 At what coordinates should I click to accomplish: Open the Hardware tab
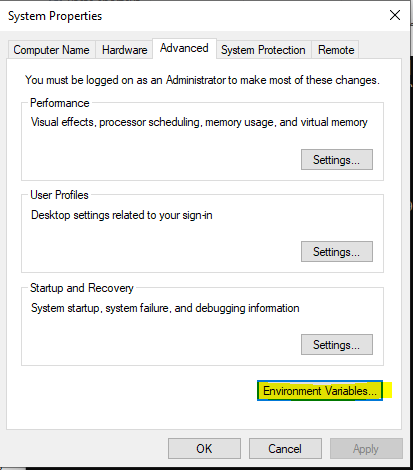(x=124, y=50)
